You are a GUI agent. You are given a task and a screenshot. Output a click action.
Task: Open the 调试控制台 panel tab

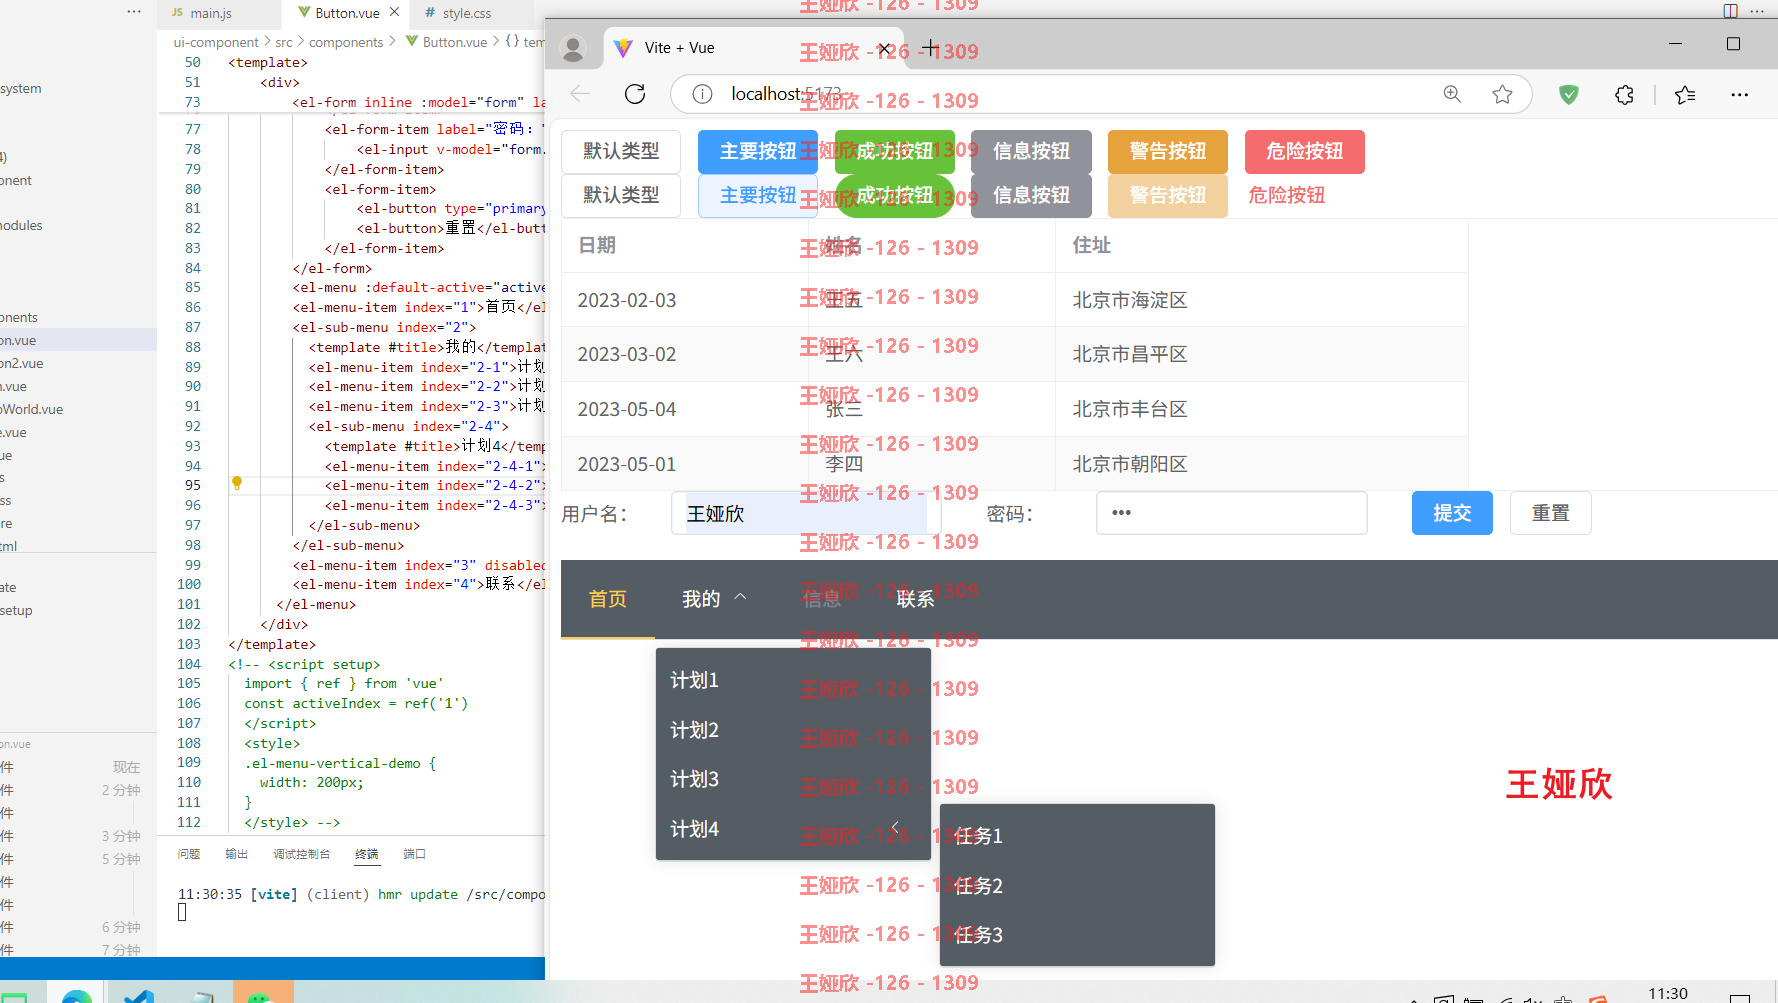(302, 854)
